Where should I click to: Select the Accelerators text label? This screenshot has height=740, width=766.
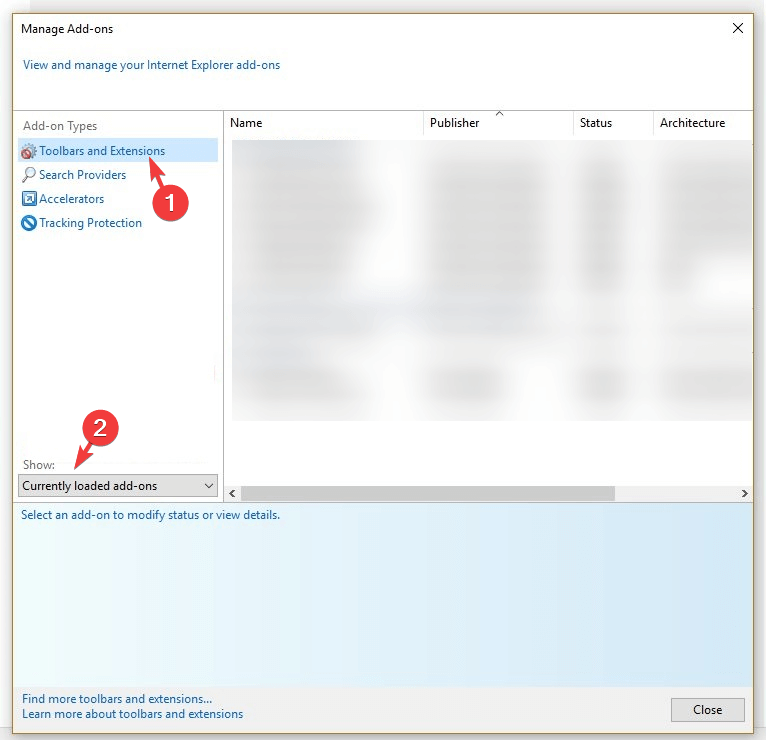(72, 199)
